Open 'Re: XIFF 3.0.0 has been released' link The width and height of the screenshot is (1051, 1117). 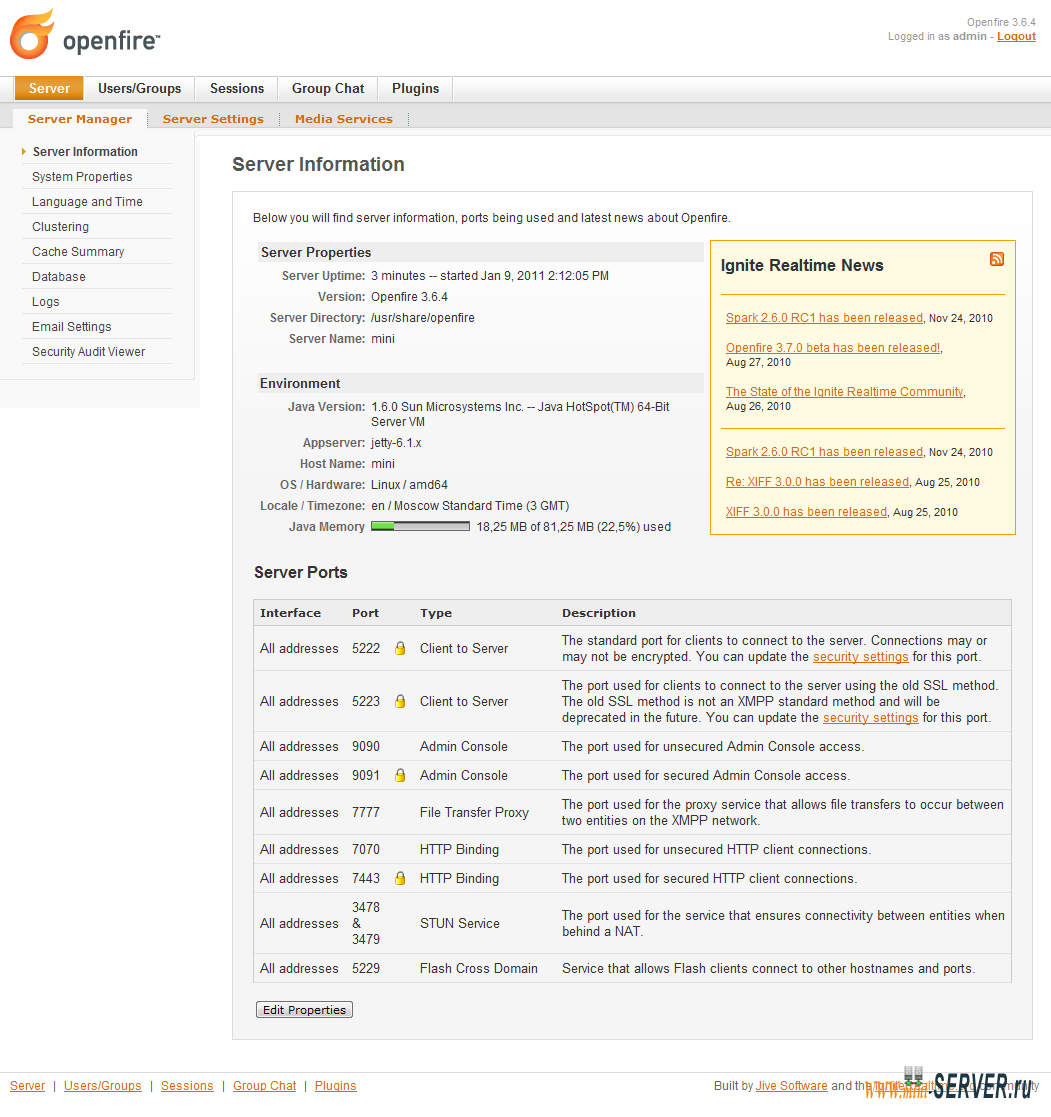(817, 482)
